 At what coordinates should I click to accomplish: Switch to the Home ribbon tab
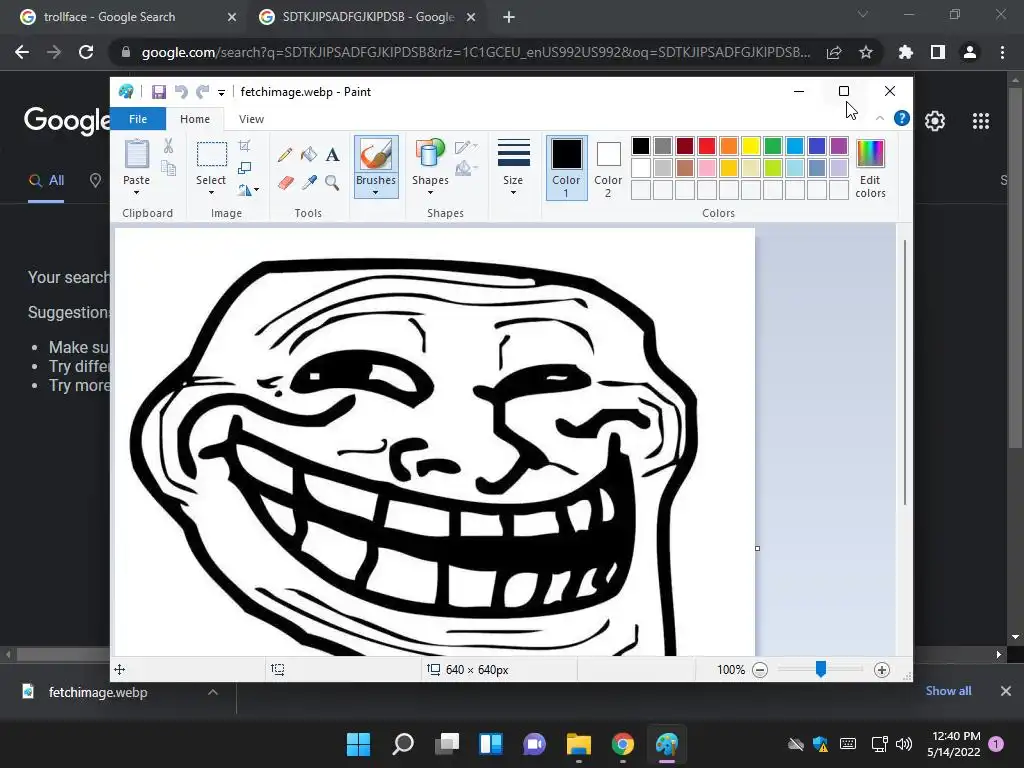pyautogui.click(x=195, y=119)
